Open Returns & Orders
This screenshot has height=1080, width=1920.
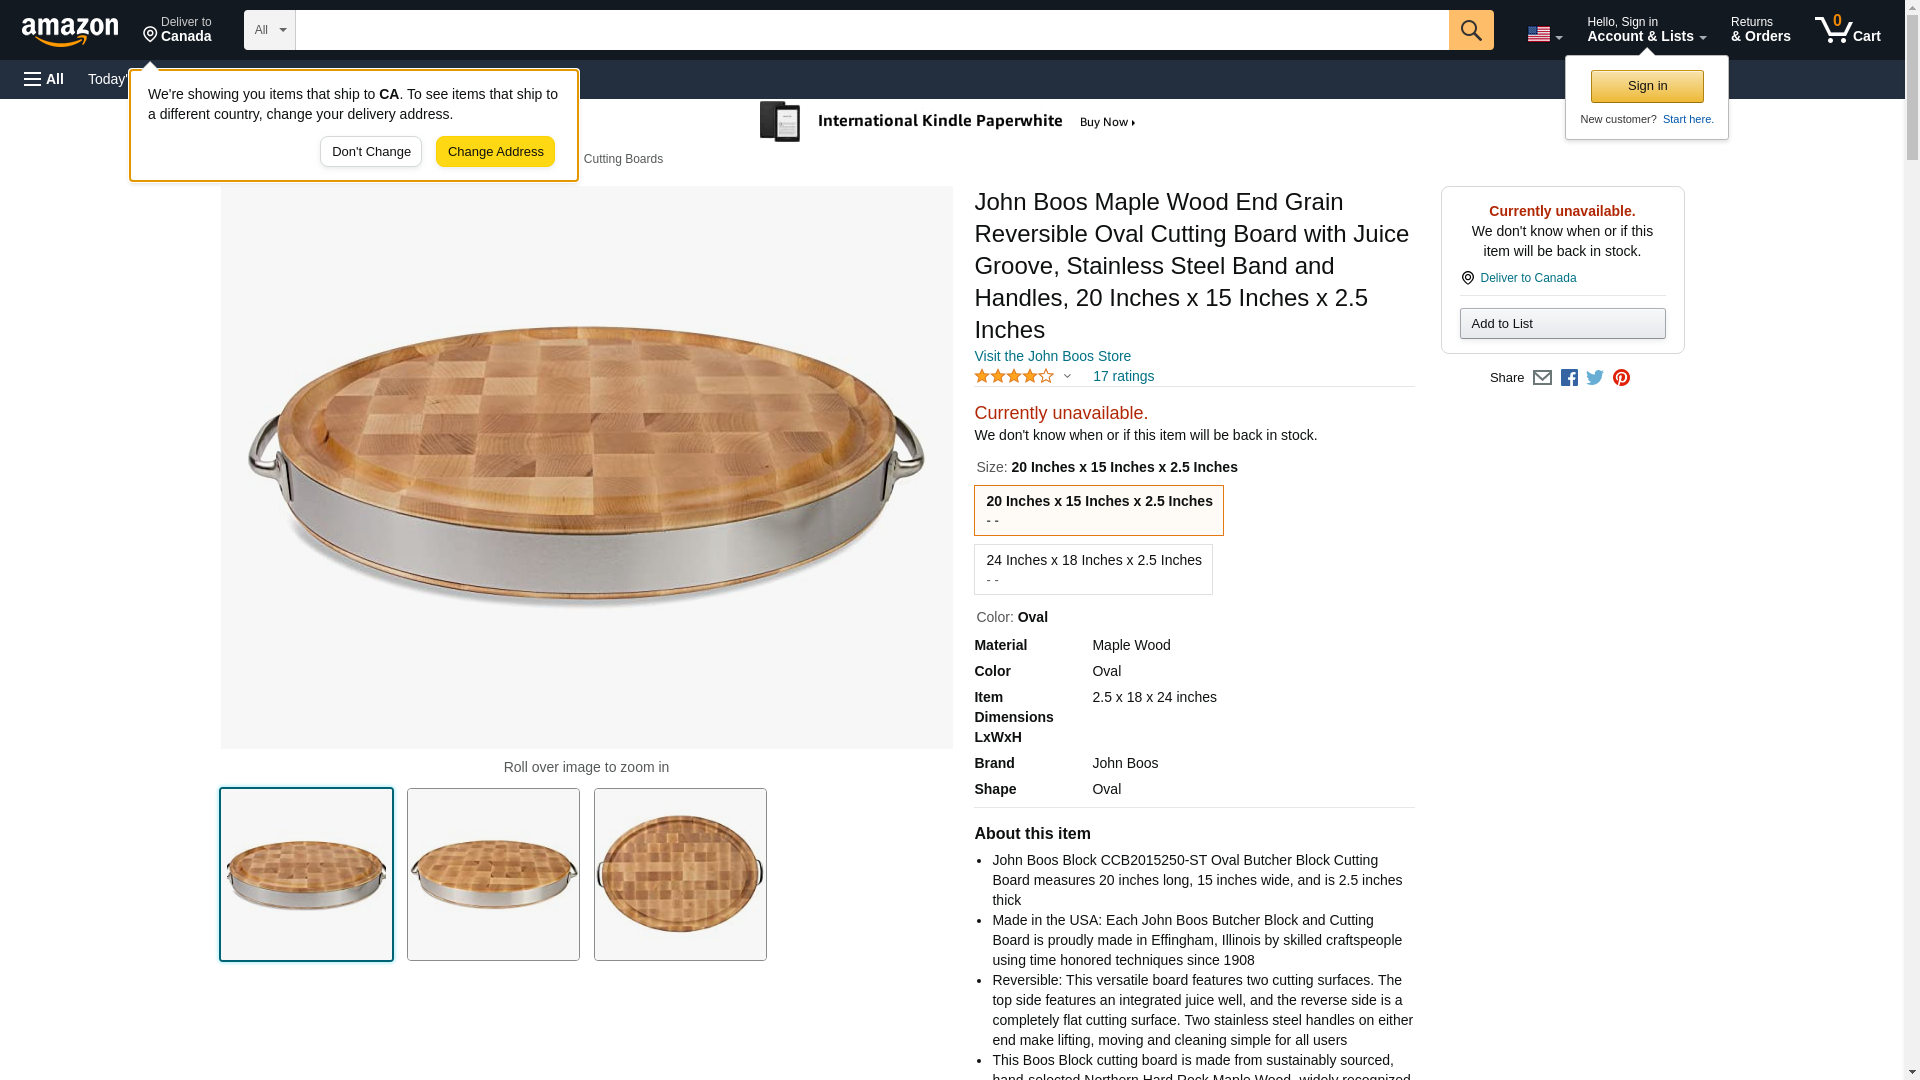pos(1760,30)
